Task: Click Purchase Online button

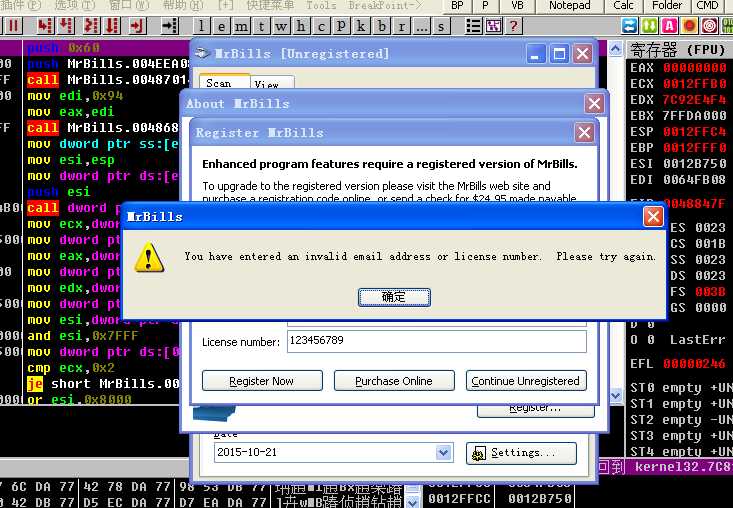Action: coord(394,381)
